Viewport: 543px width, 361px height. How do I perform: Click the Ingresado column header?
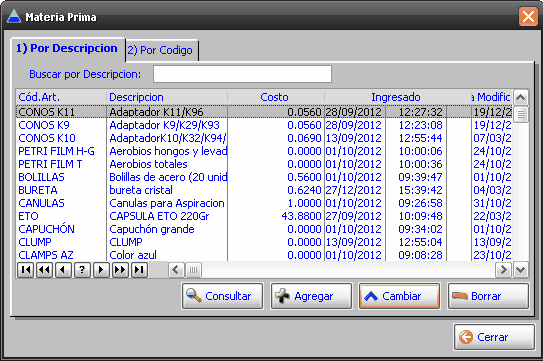pos(397,97)
